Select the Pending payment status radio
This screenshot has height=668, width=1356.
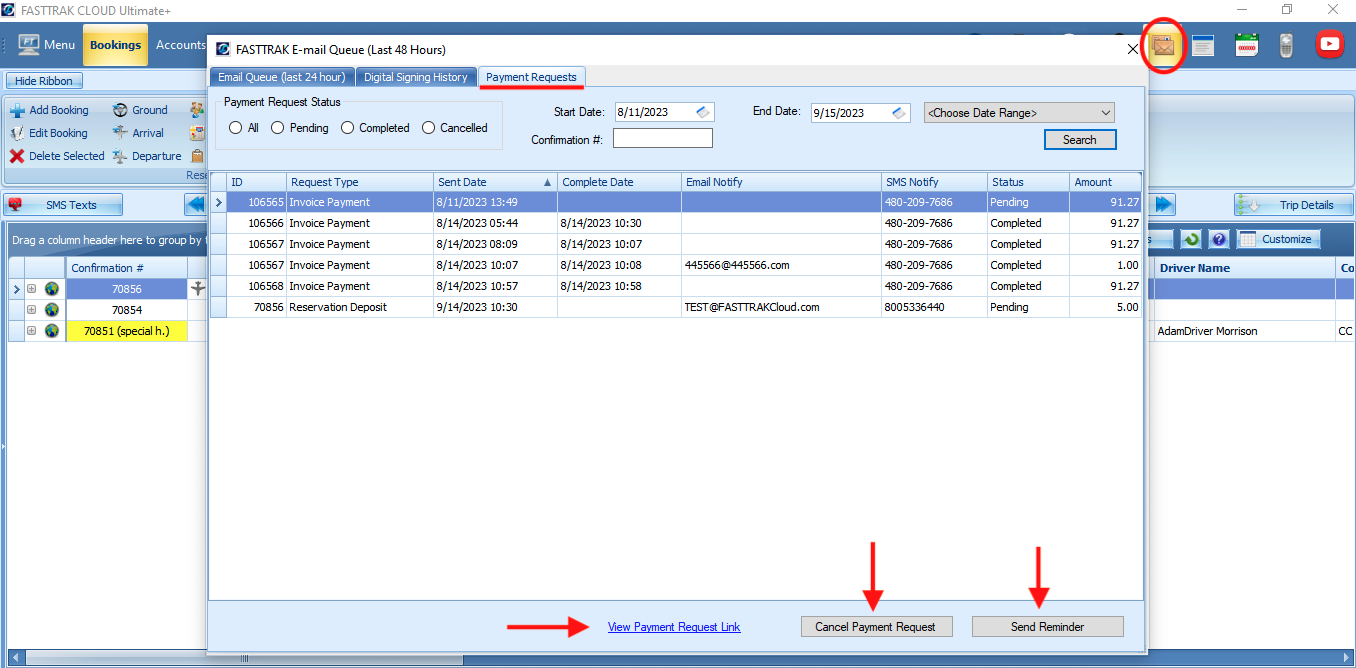click(278, 128)
